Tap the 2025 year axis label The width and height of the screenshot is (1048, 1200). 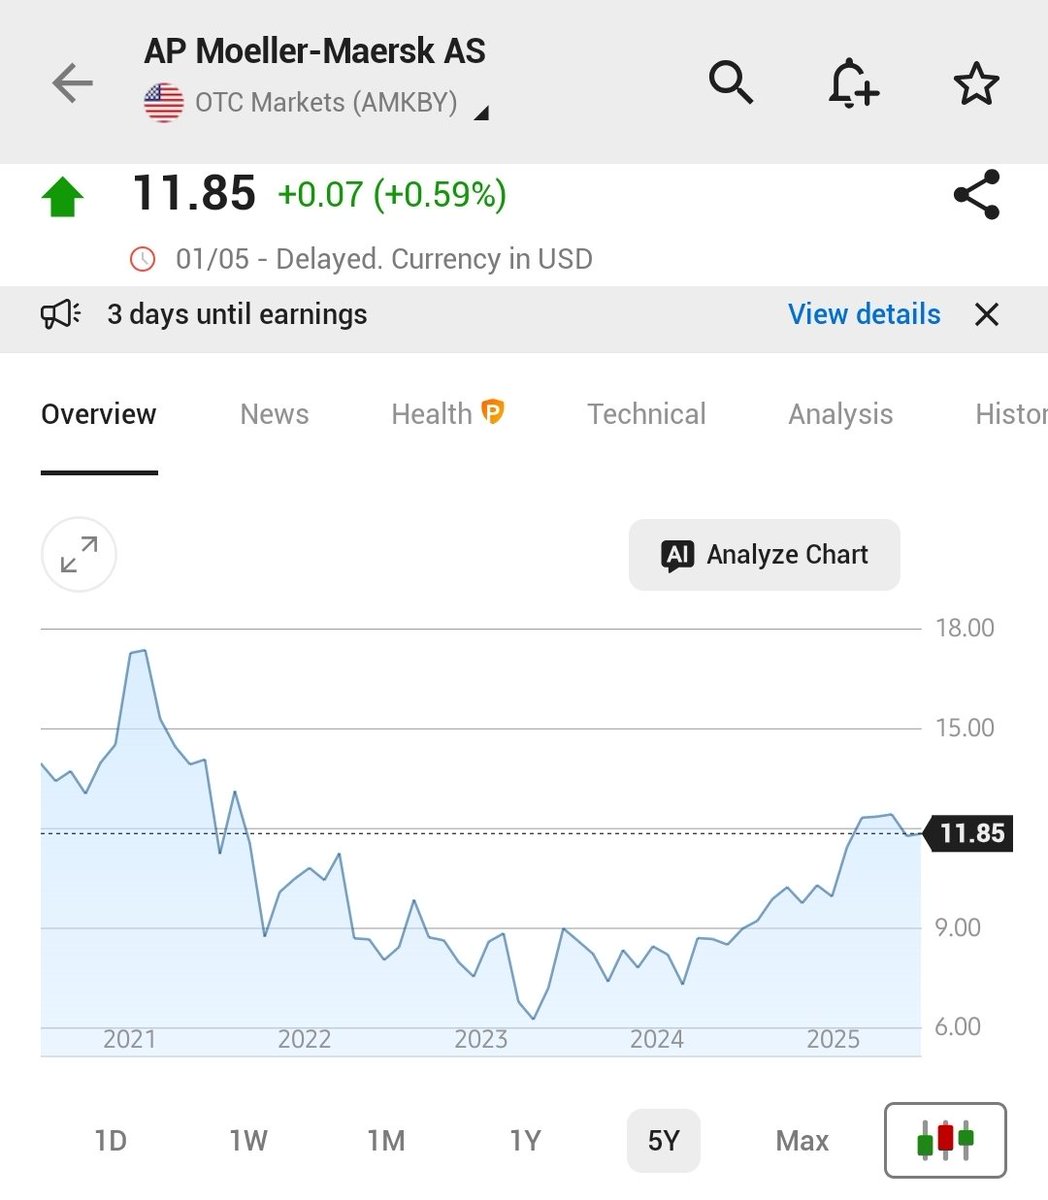(x=833, y=1039)
